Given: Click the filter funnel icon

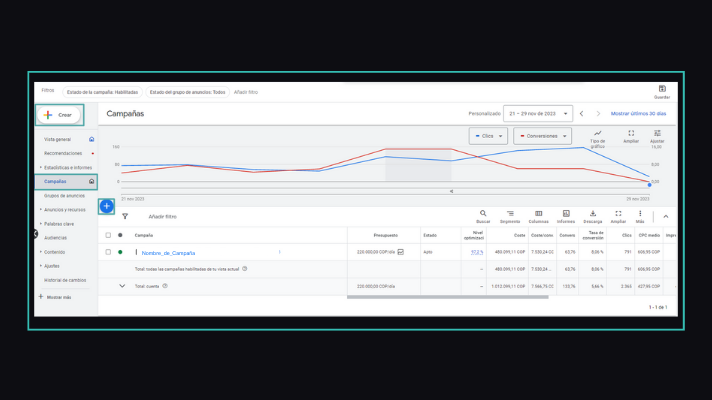Looking at the screenshot, I should coord(125,217).
